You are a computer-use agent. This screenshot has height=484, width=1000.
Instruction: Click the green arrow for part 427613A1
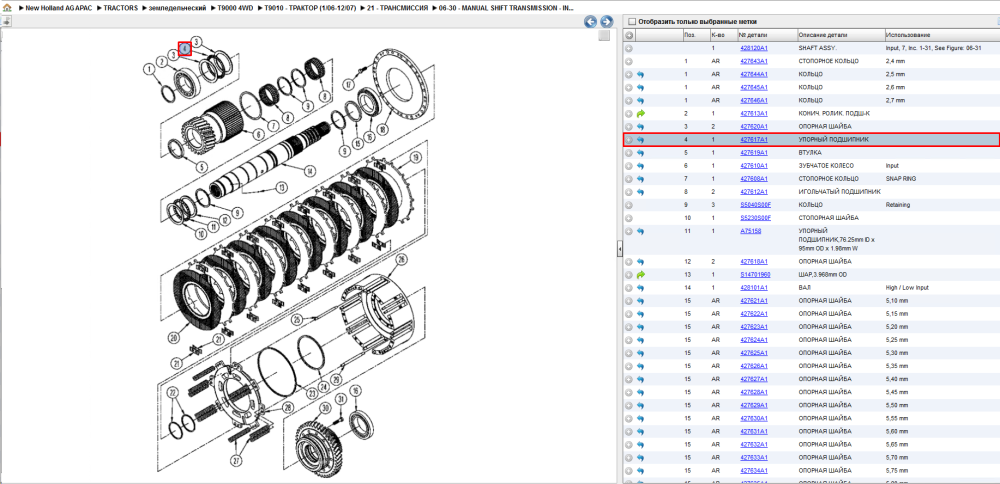click(x=640, y=114)
